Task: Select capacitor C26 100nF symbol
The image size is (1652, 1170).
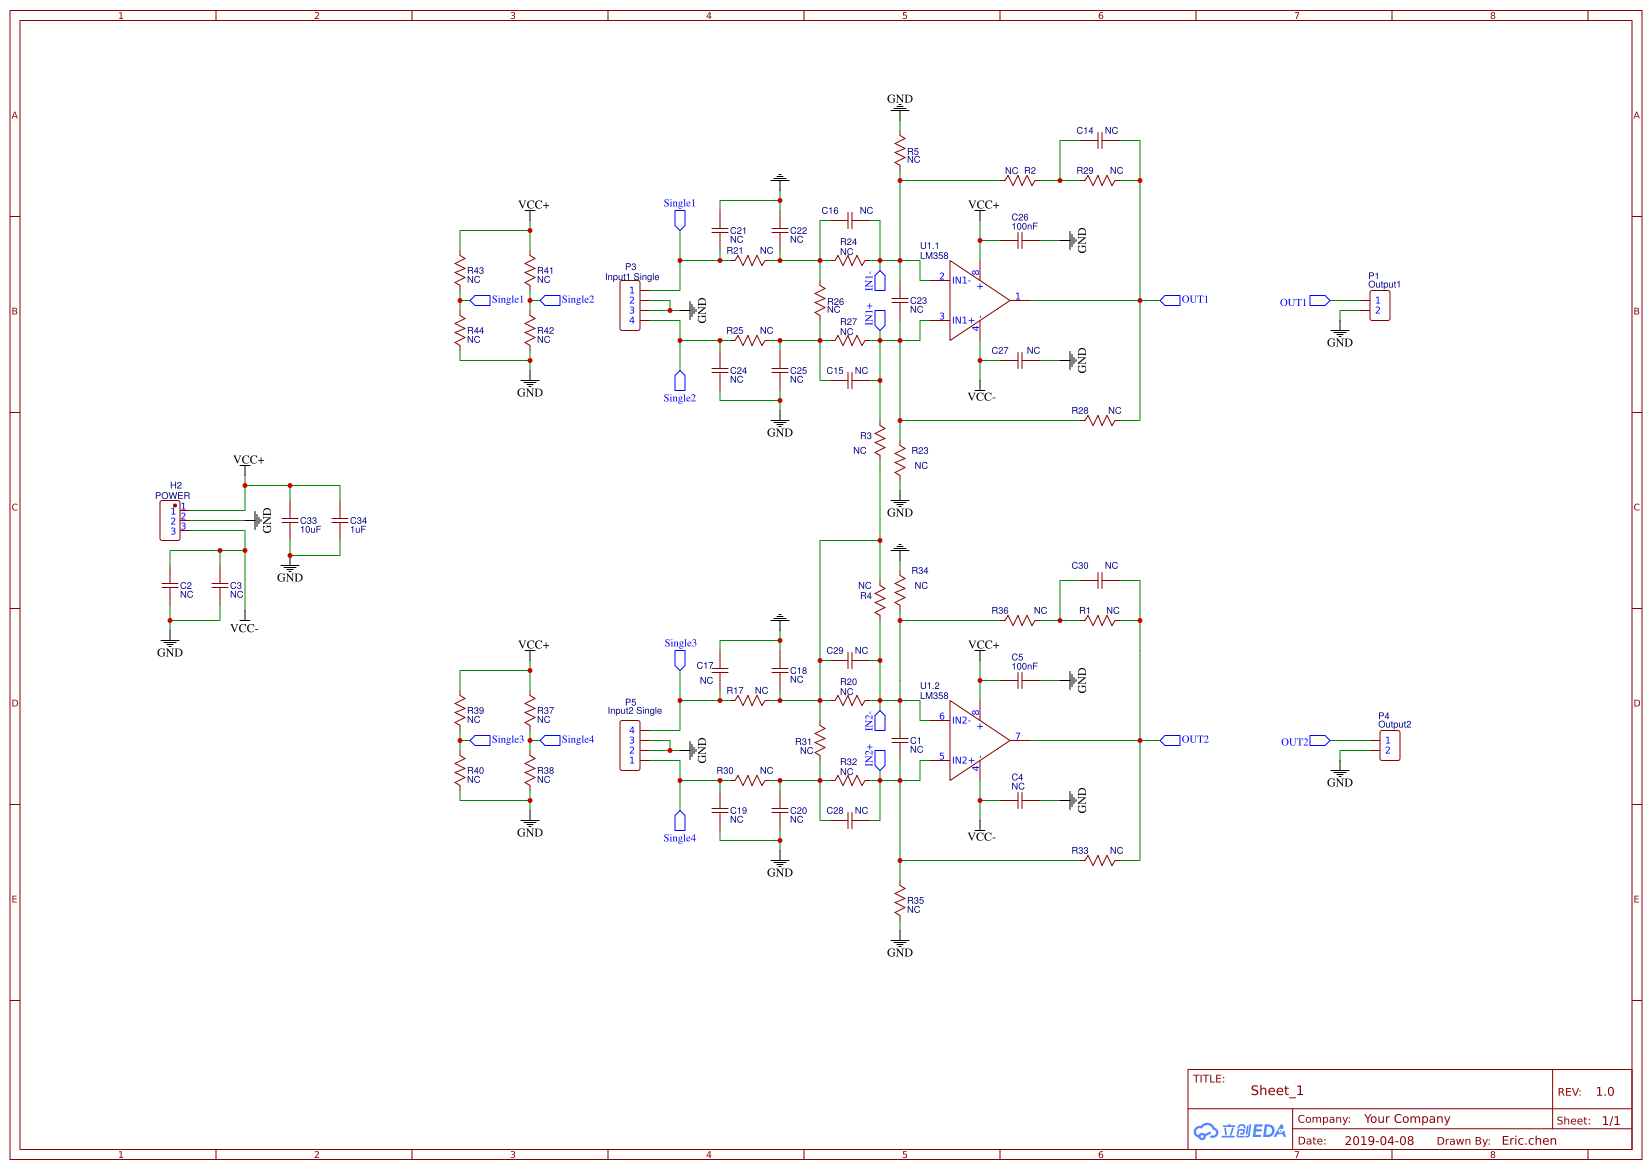Action: (x=1020, y=240)
